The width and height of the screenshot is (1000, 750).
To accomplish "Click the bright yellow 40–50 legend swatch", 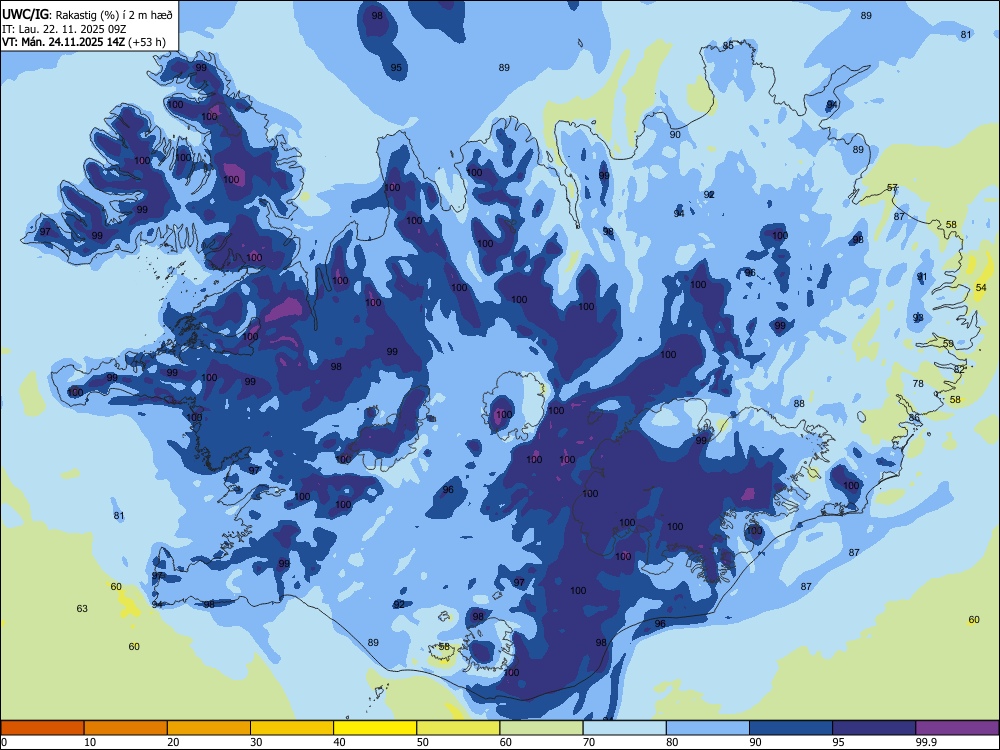I will 375,728.
